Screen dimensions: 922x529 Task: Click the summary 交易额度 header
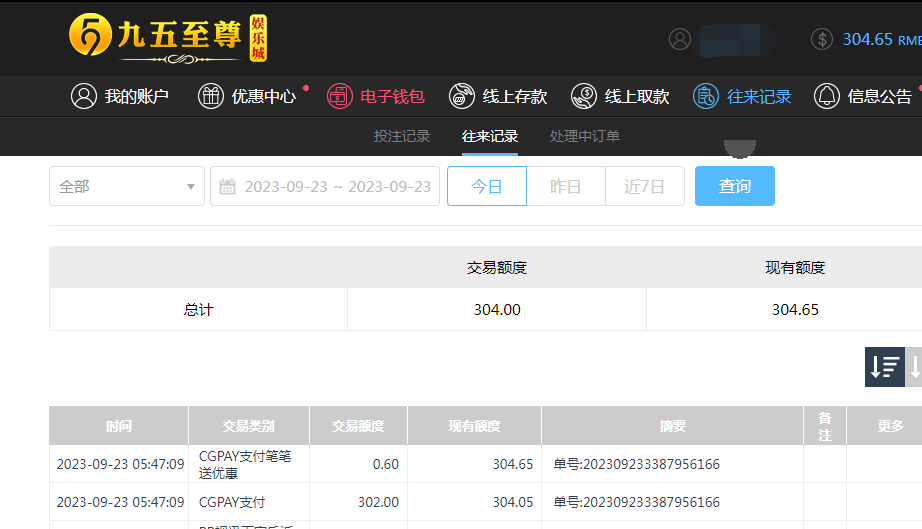tap(497, 268)
